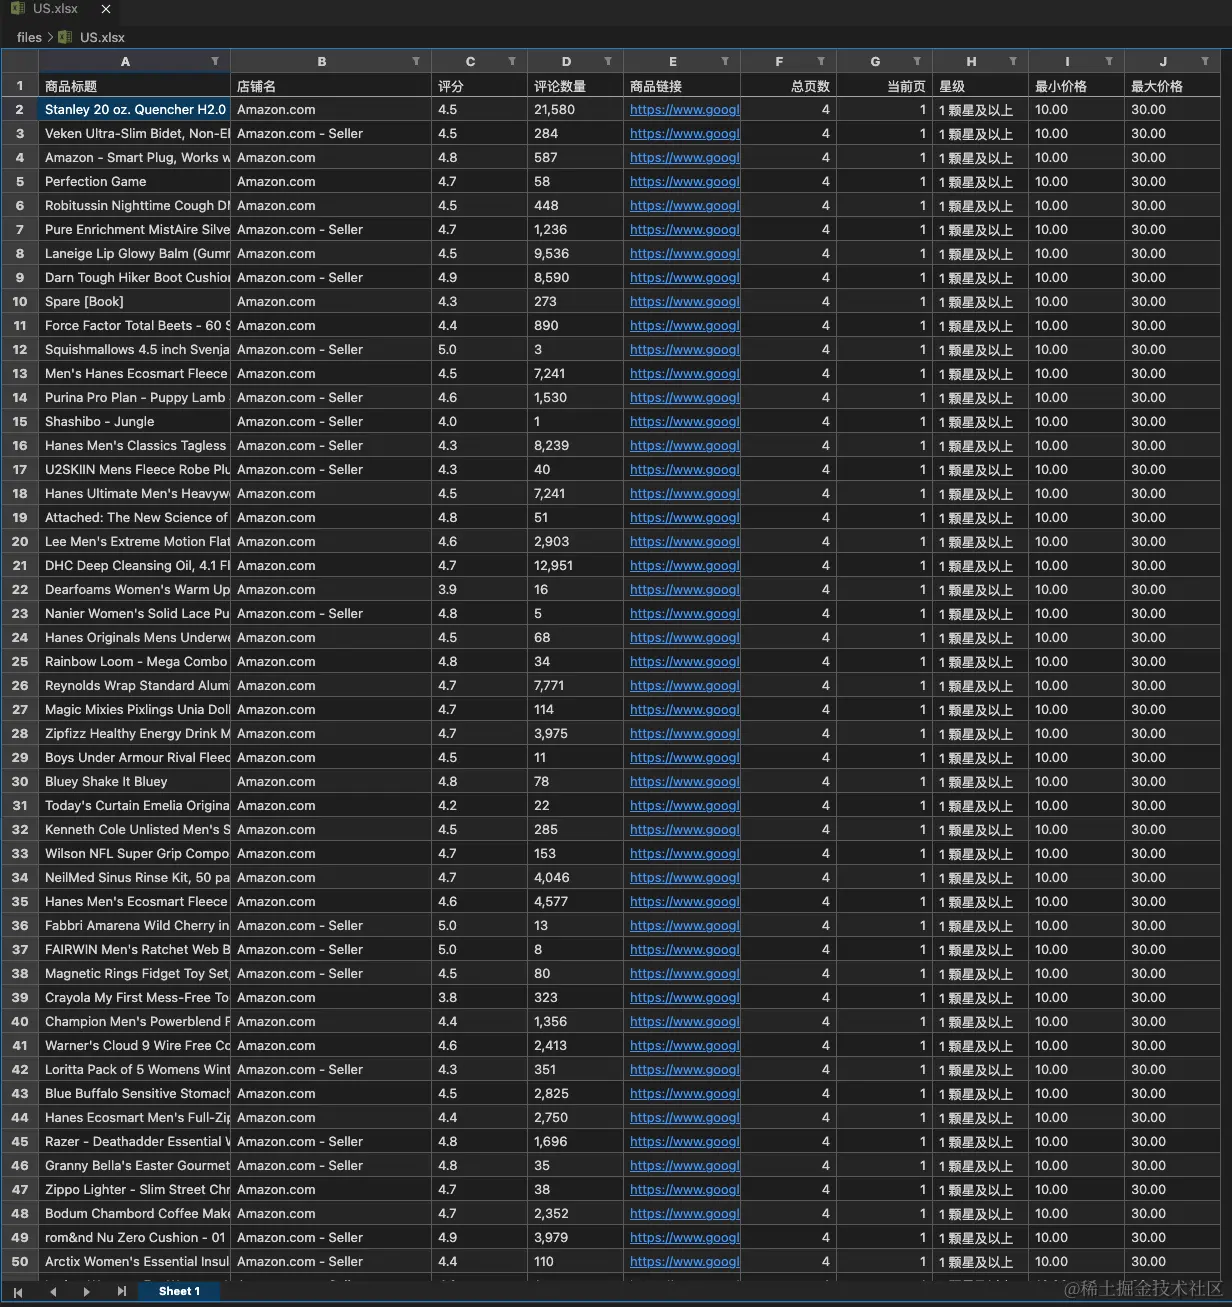Image resolution: width=1232 pixels, height=1307 pixels.
Task: Select the 商品标题 header cell
Action: tap(135, 86)
